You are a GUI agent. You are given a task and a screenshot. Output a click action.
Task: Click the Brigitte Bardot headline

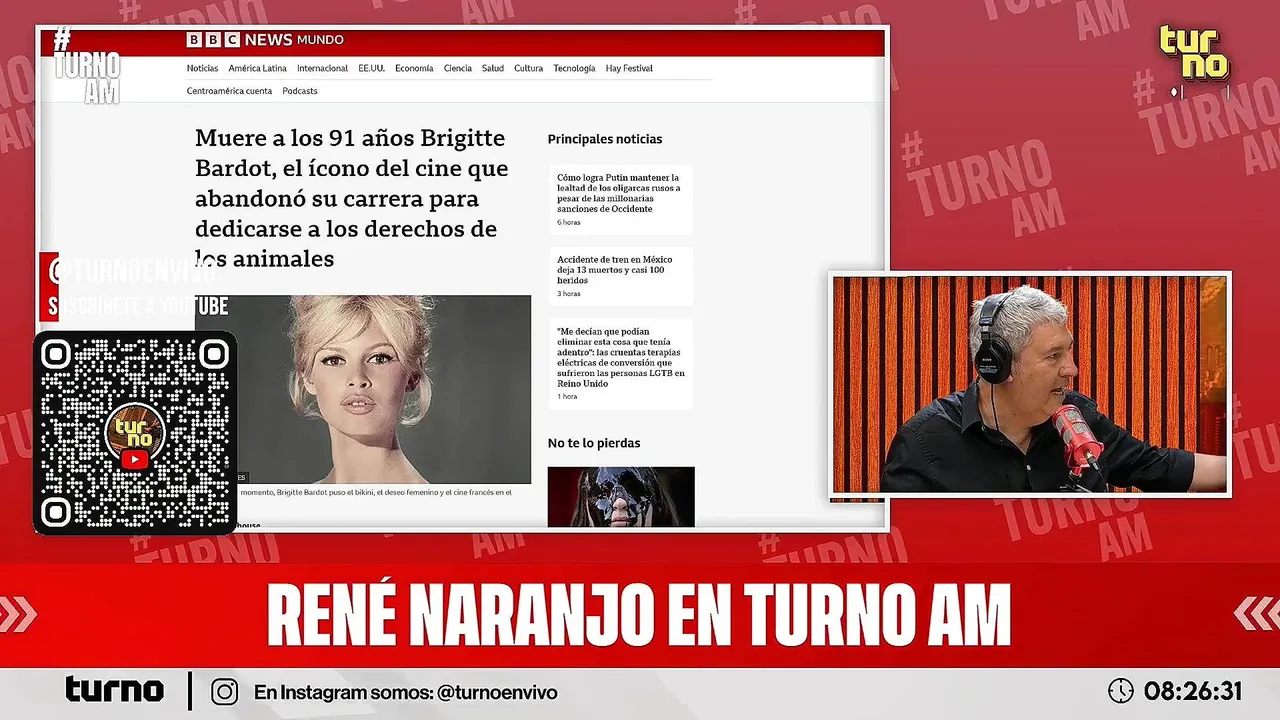point(351,198)
